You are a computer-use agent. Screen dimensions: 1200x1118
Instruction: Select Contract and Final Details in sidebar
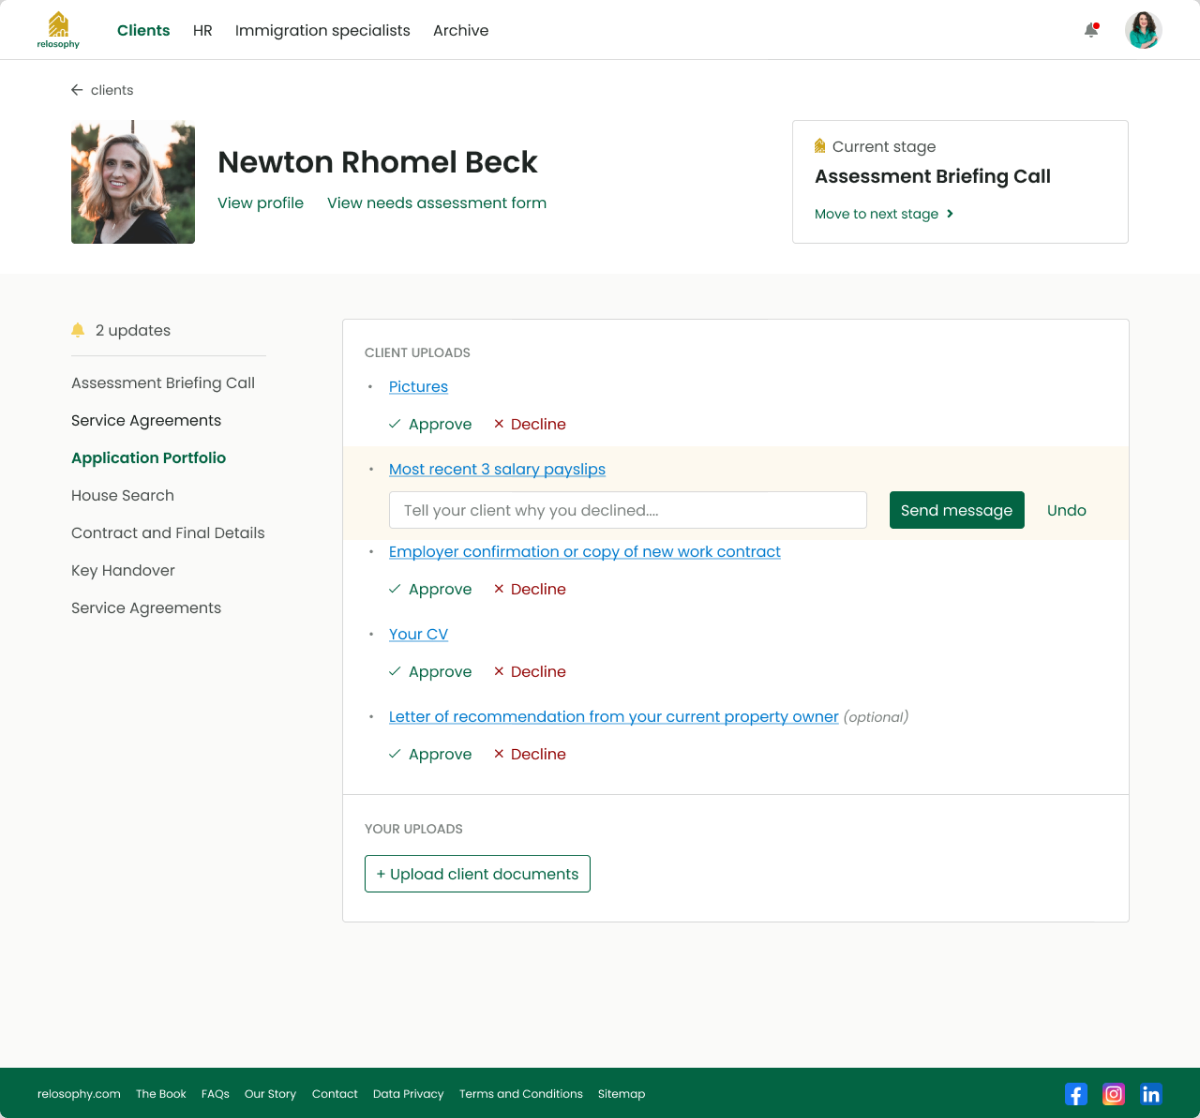[168, 533]
